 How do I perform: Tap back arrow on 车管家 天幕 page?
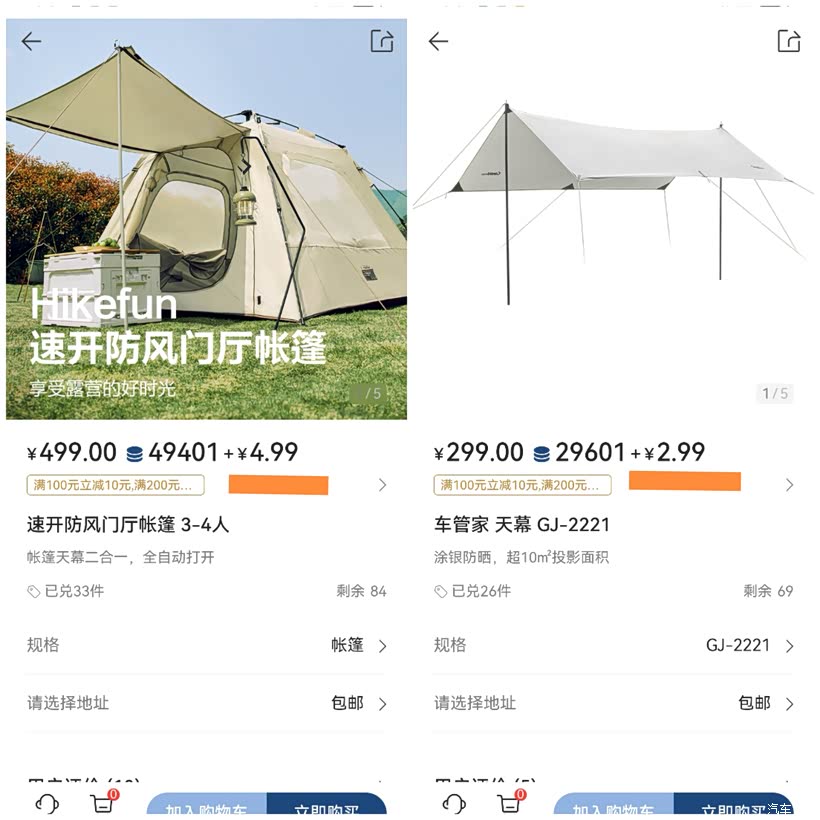click(x=438, y=41)
